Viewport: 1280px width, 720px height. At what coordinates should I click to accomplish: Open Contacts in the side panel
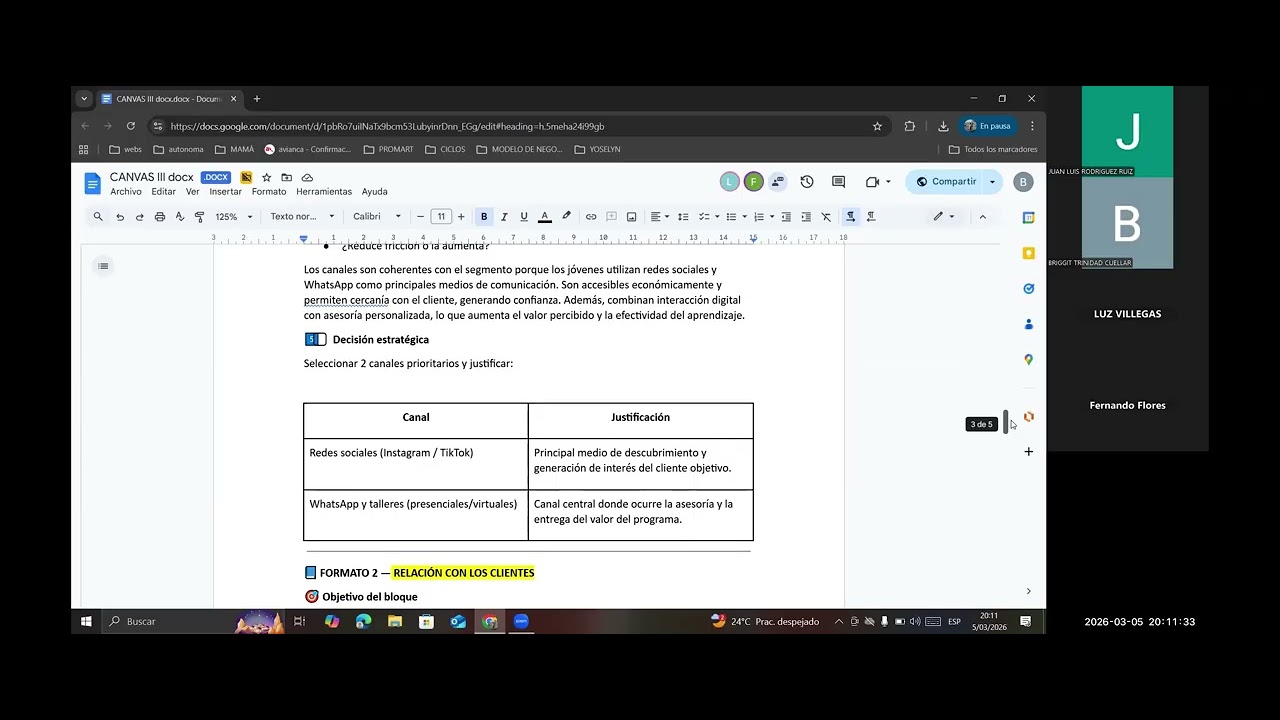pyautogui.click(x=1028, y=324)
